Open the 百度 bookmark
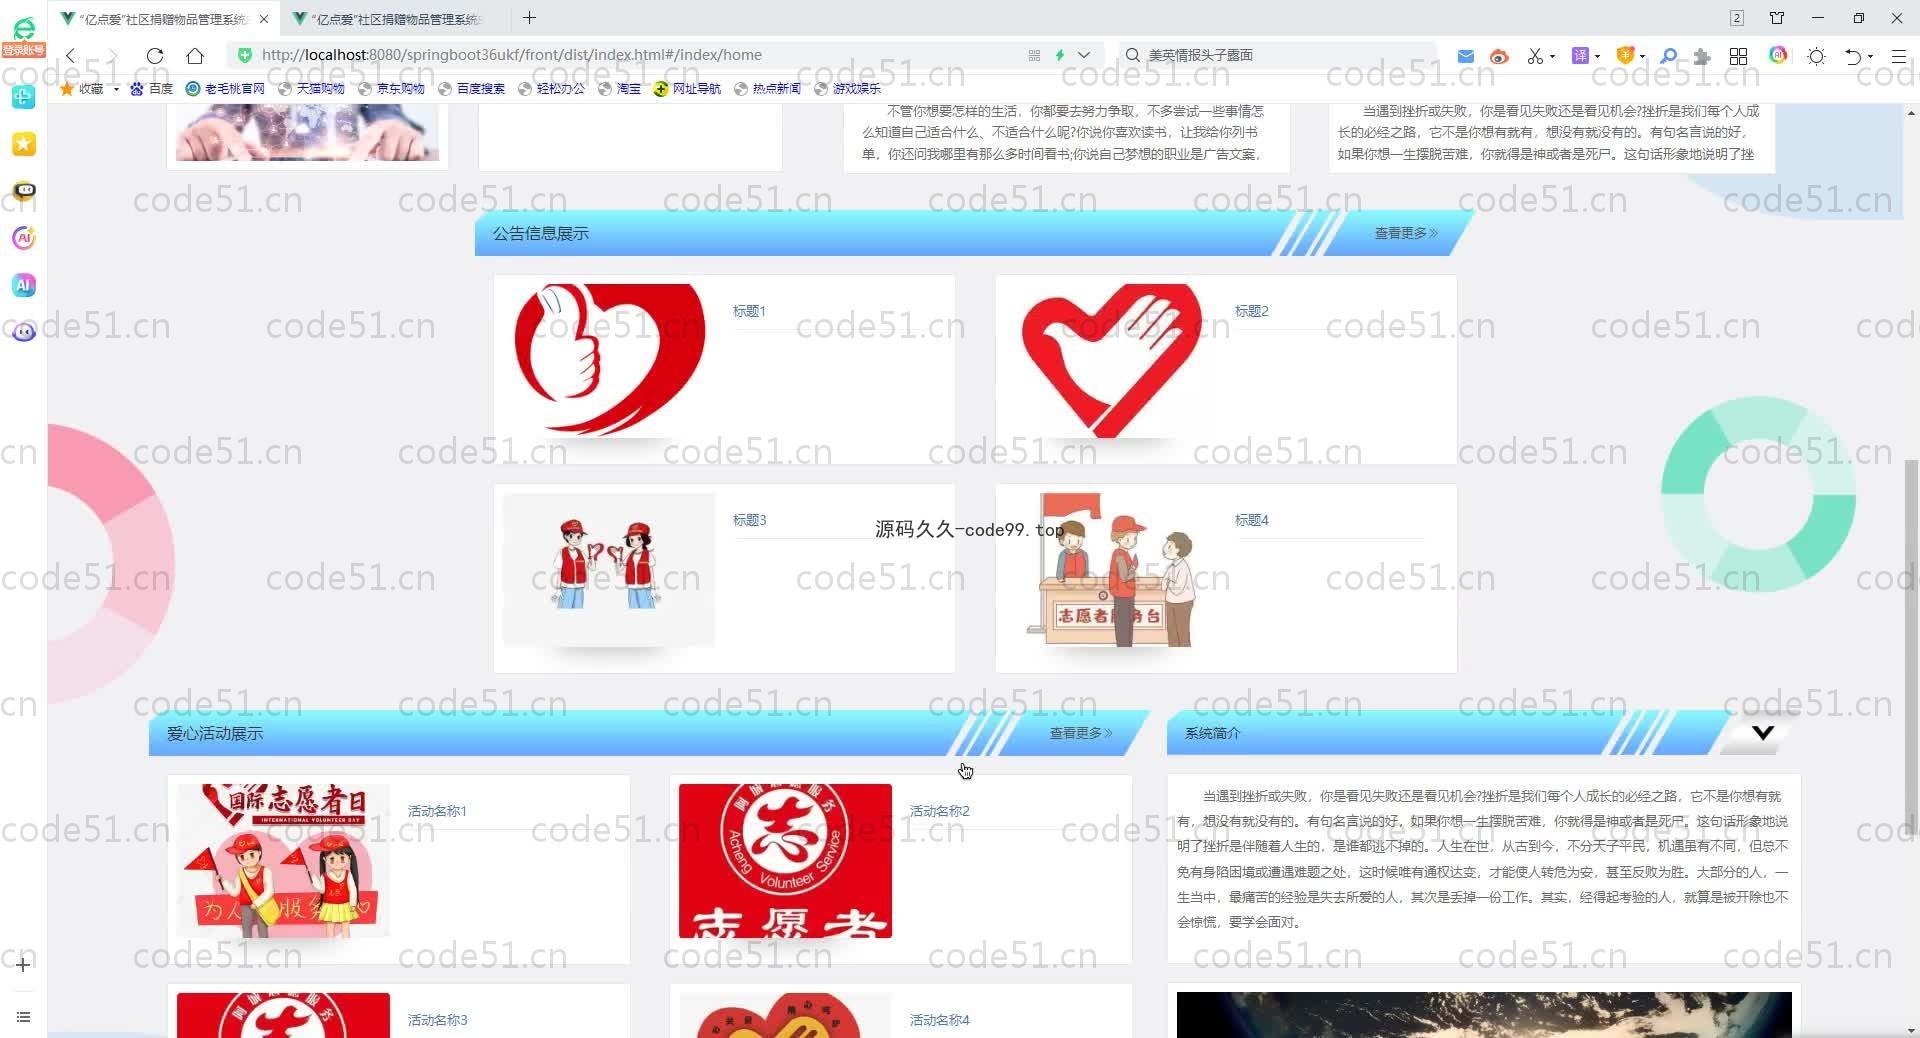This screenshot has height=1038, width=1920. click(x=151, y=88)
